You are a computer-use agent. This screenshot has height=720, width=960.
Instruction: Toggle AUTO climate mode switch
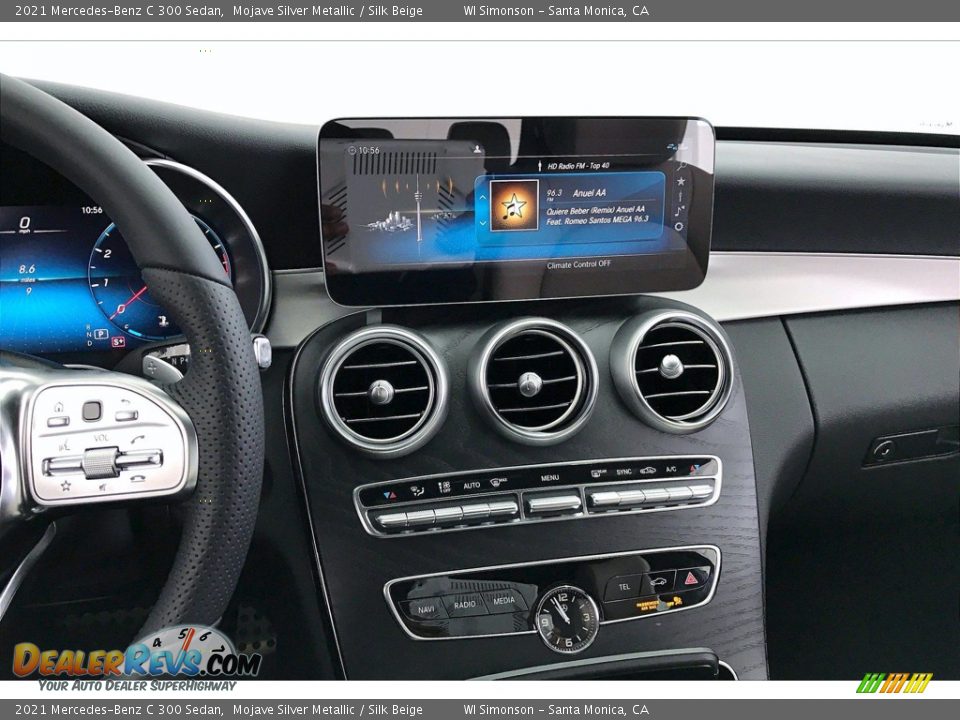click(472, 510)
